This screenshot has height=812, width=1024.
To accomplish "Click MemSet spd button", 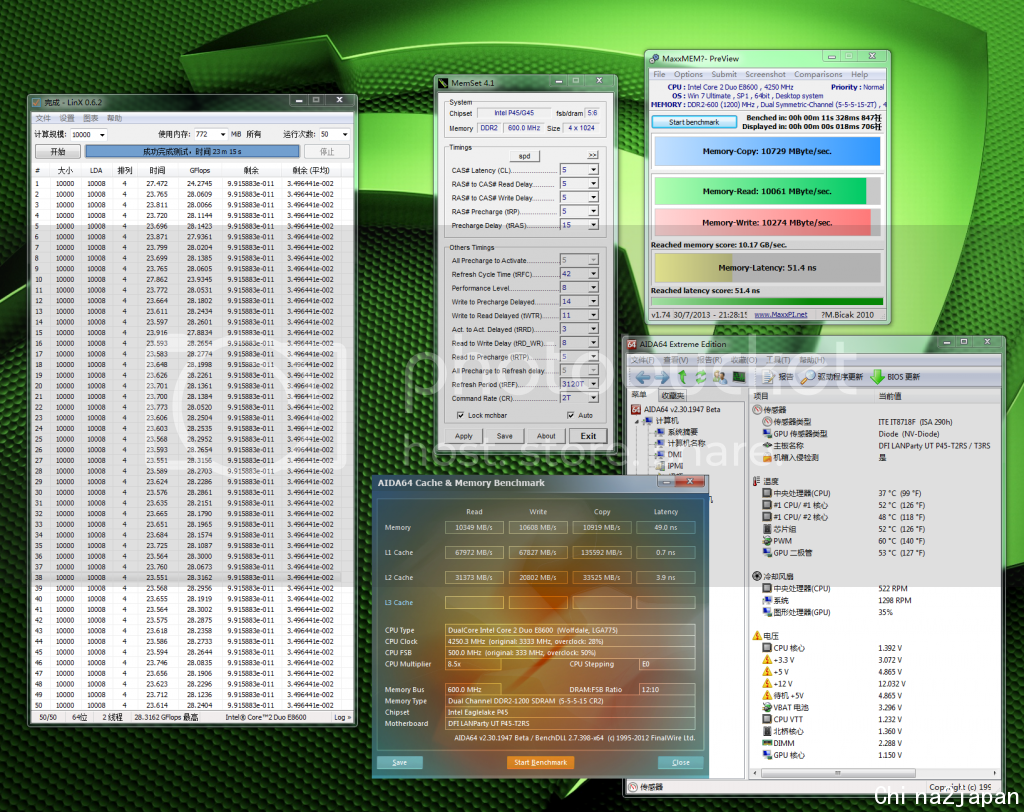I will click(x=524, y=156).
